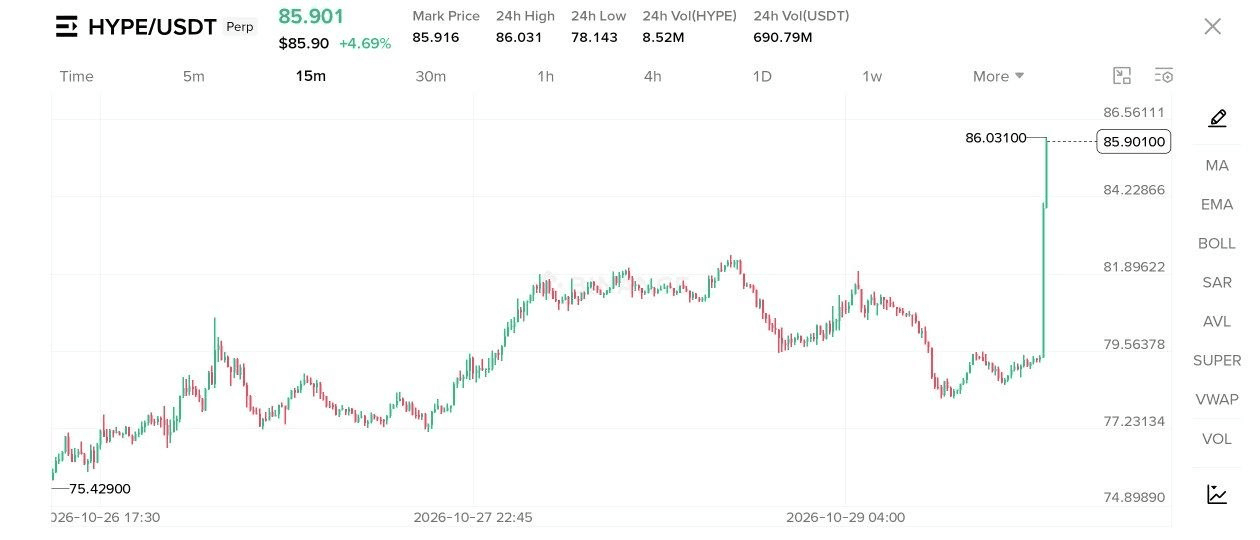Switch to the 1h timeframe
Image resolution: width=1260 pixels, height=540 pixels.
click(545, 77)
